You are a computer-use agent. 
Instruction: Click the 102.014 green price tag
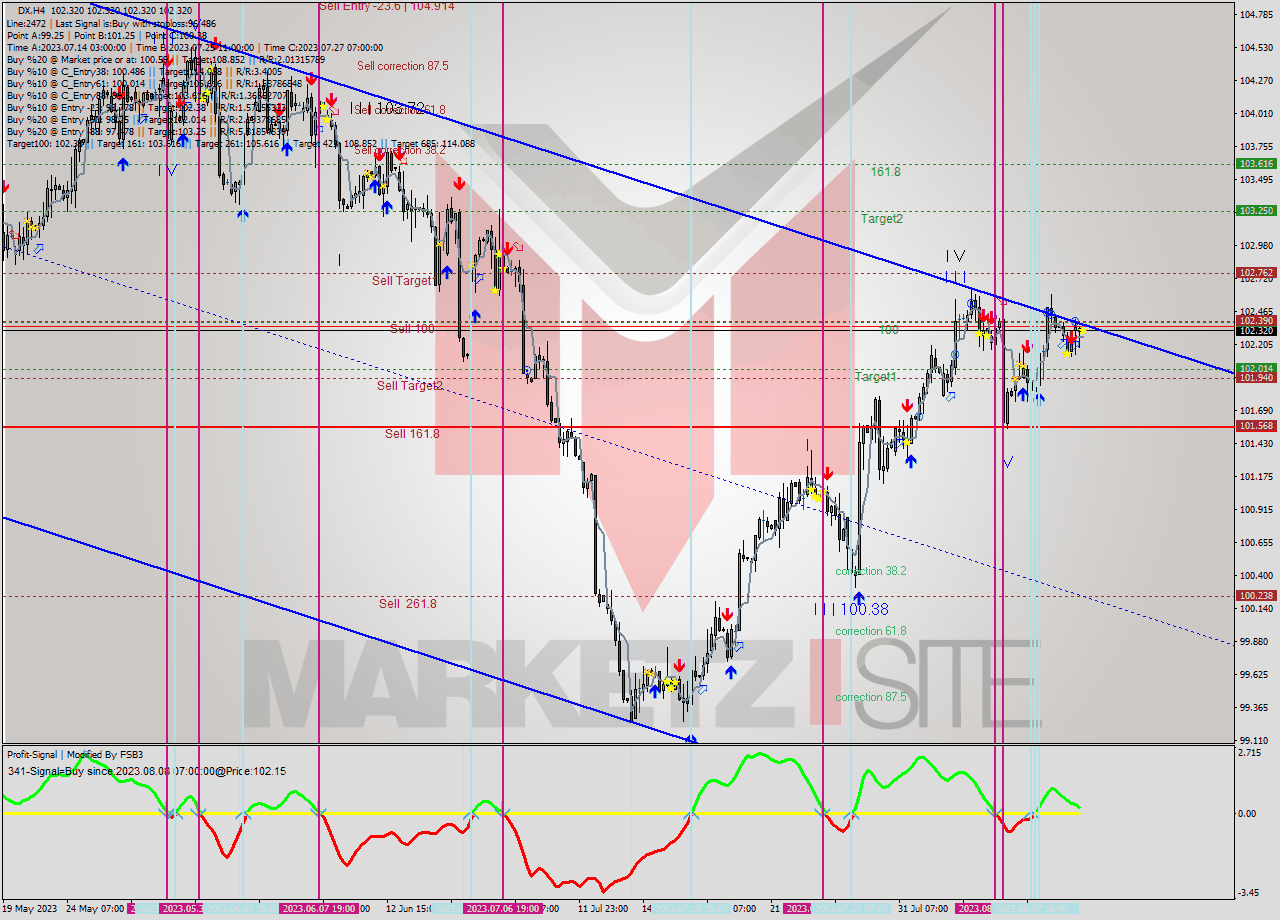tap(1256, 368)
